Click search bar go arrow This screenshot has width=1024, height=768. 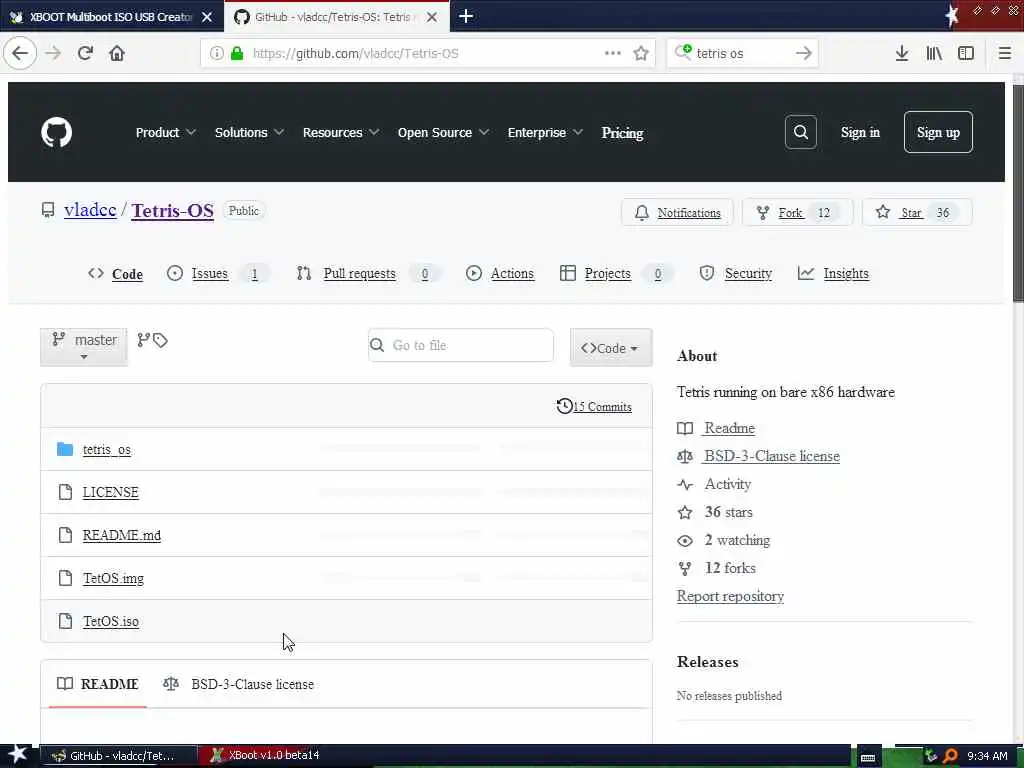[x=804, y=54]
